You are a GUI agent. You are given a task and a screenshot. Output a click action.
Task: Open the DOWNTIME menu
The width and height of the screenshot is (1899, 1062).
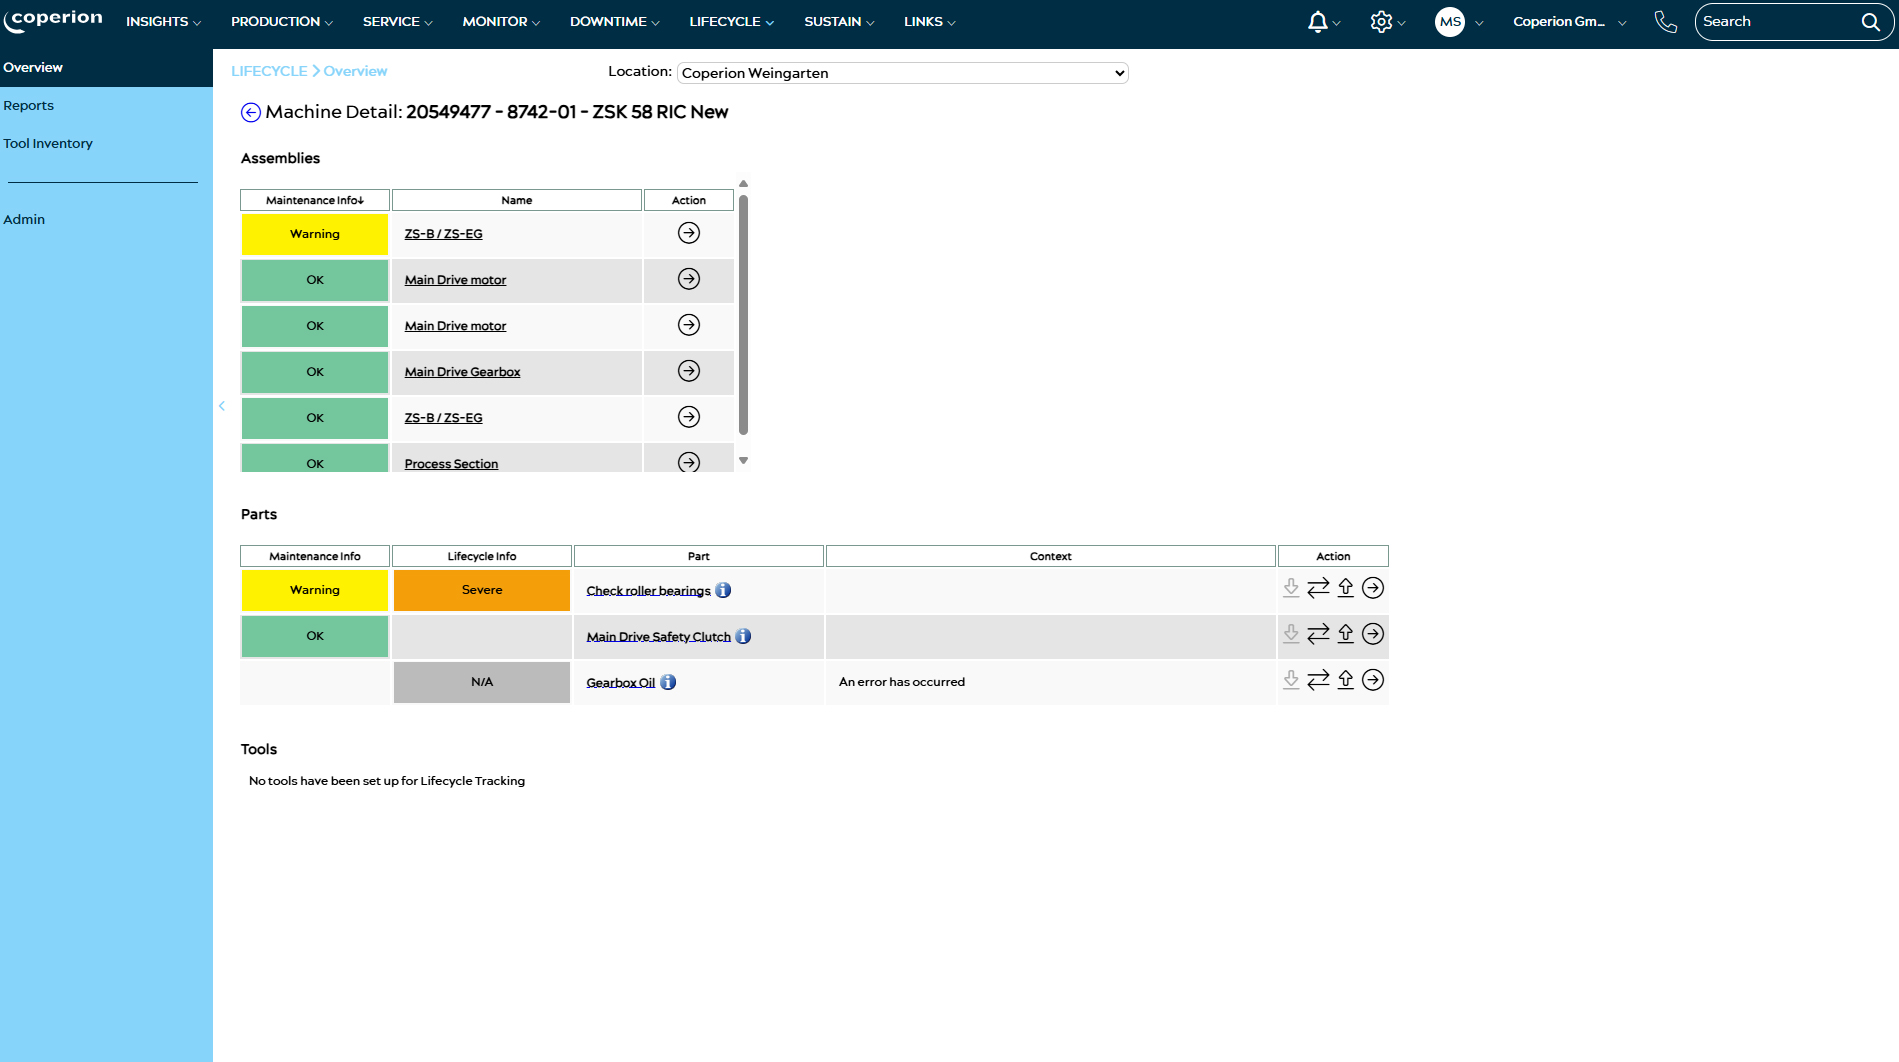614,22
